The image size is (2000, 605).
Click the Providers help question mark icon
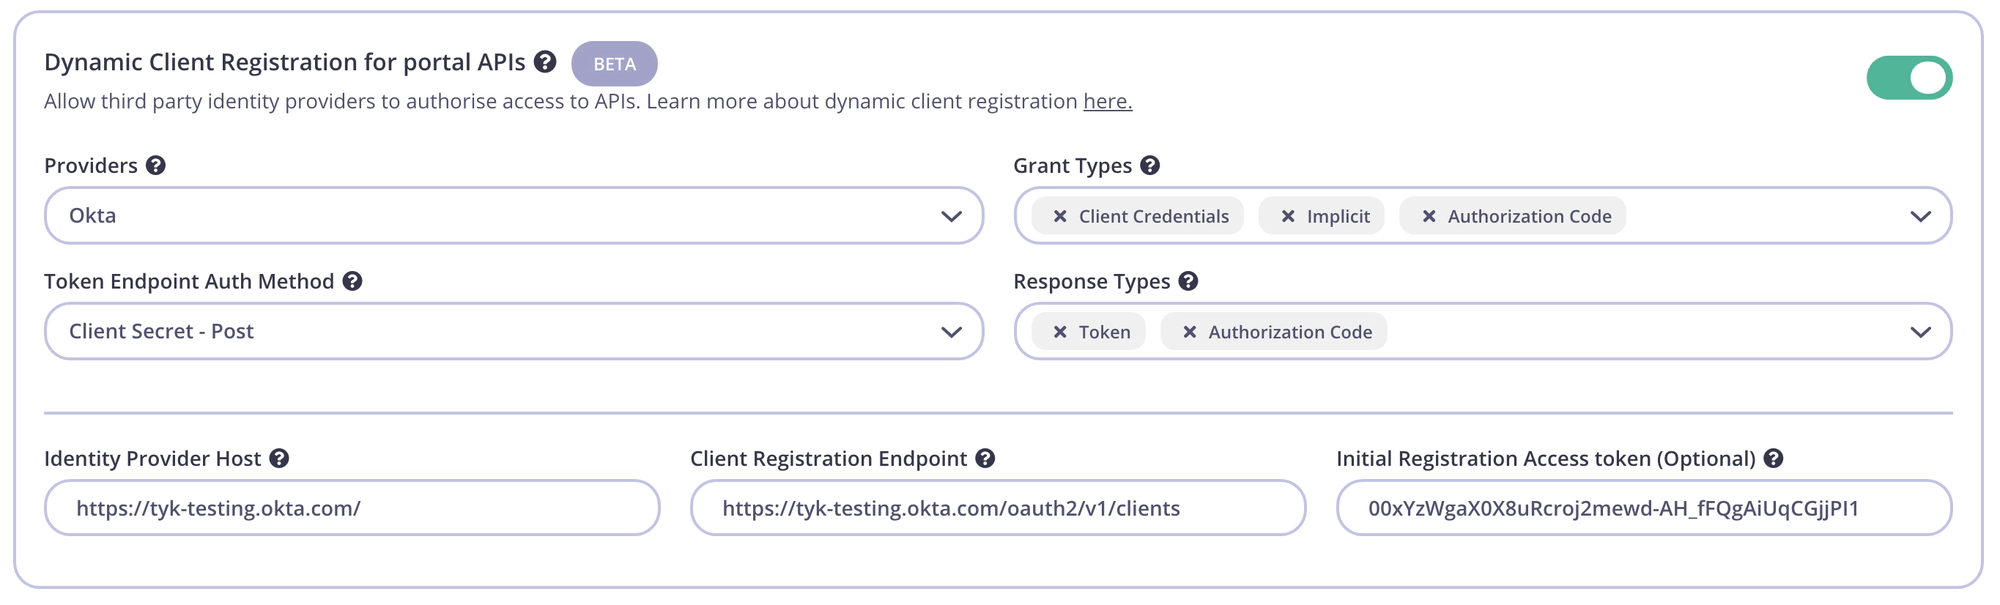156,166
